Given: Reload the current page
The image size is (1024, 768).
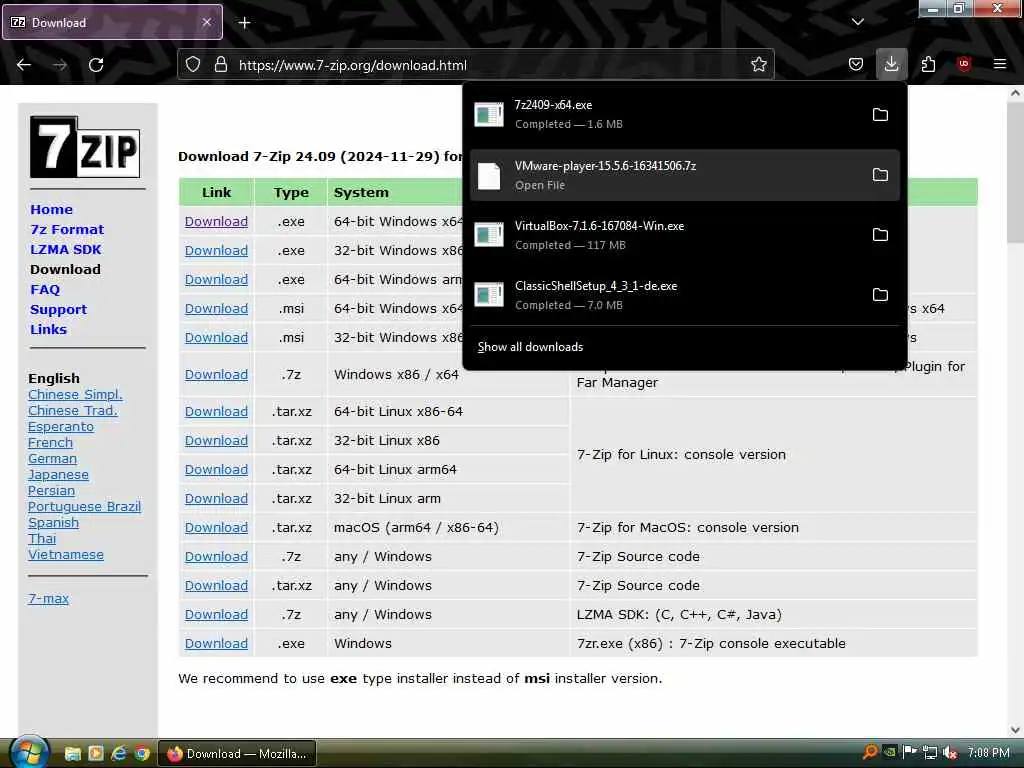Looking at the screenshot, I should 96,65.
